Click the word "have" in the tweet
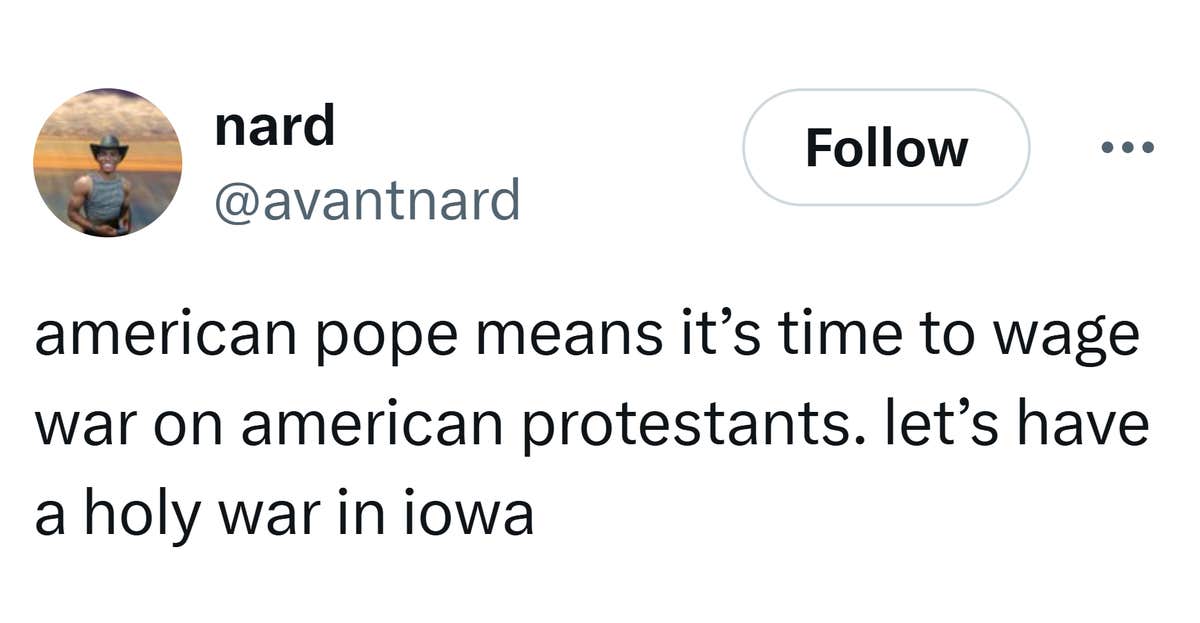 pyautogui.click(x=1095, y=425)
